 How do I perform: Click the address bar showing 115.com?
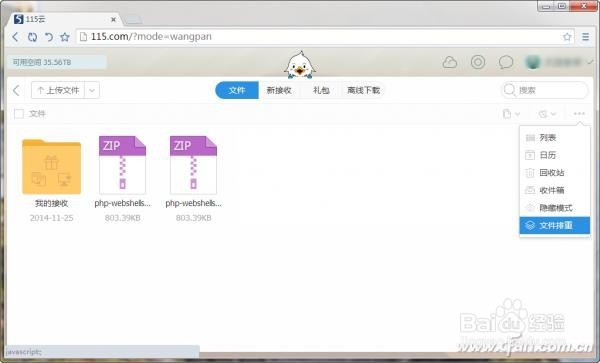point(324,37)
